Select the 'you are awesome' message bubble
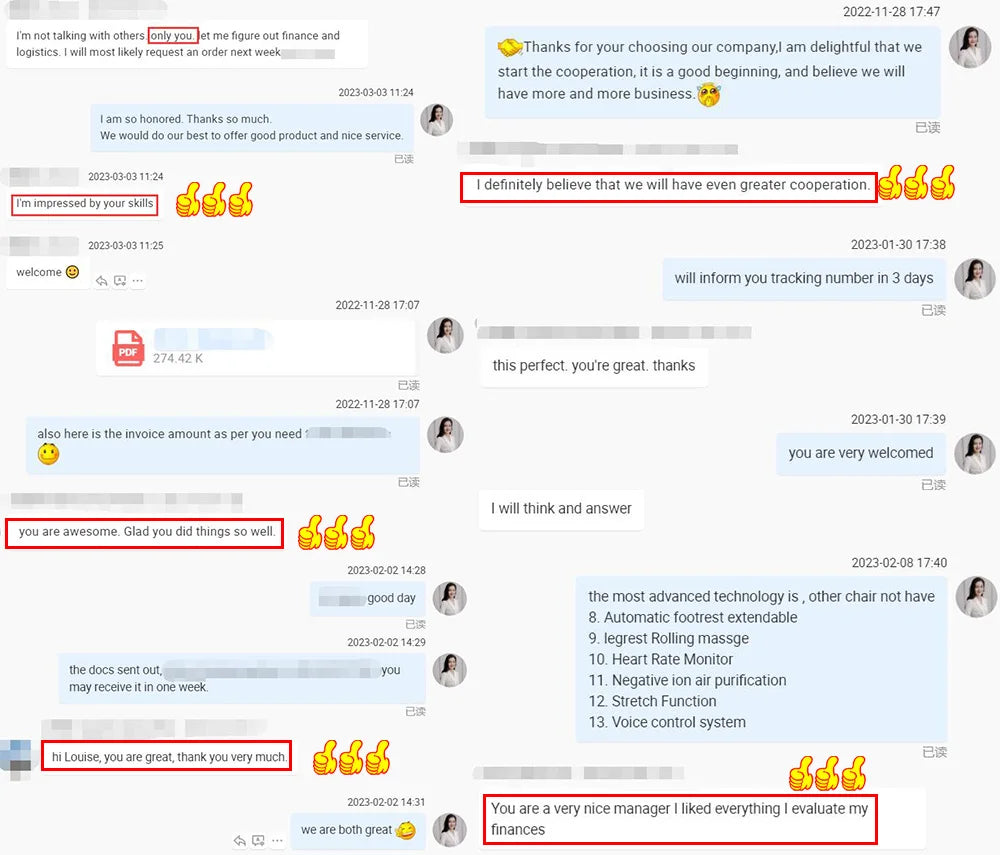The width and height of the screenshot is (1000, 855). click(x=145, y=533)
